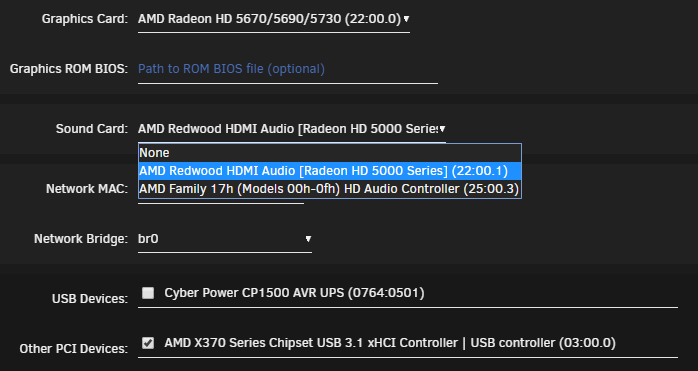Enable the Cyber Power CP1500 AVR UPS checkbox

(x=148, y=293)
